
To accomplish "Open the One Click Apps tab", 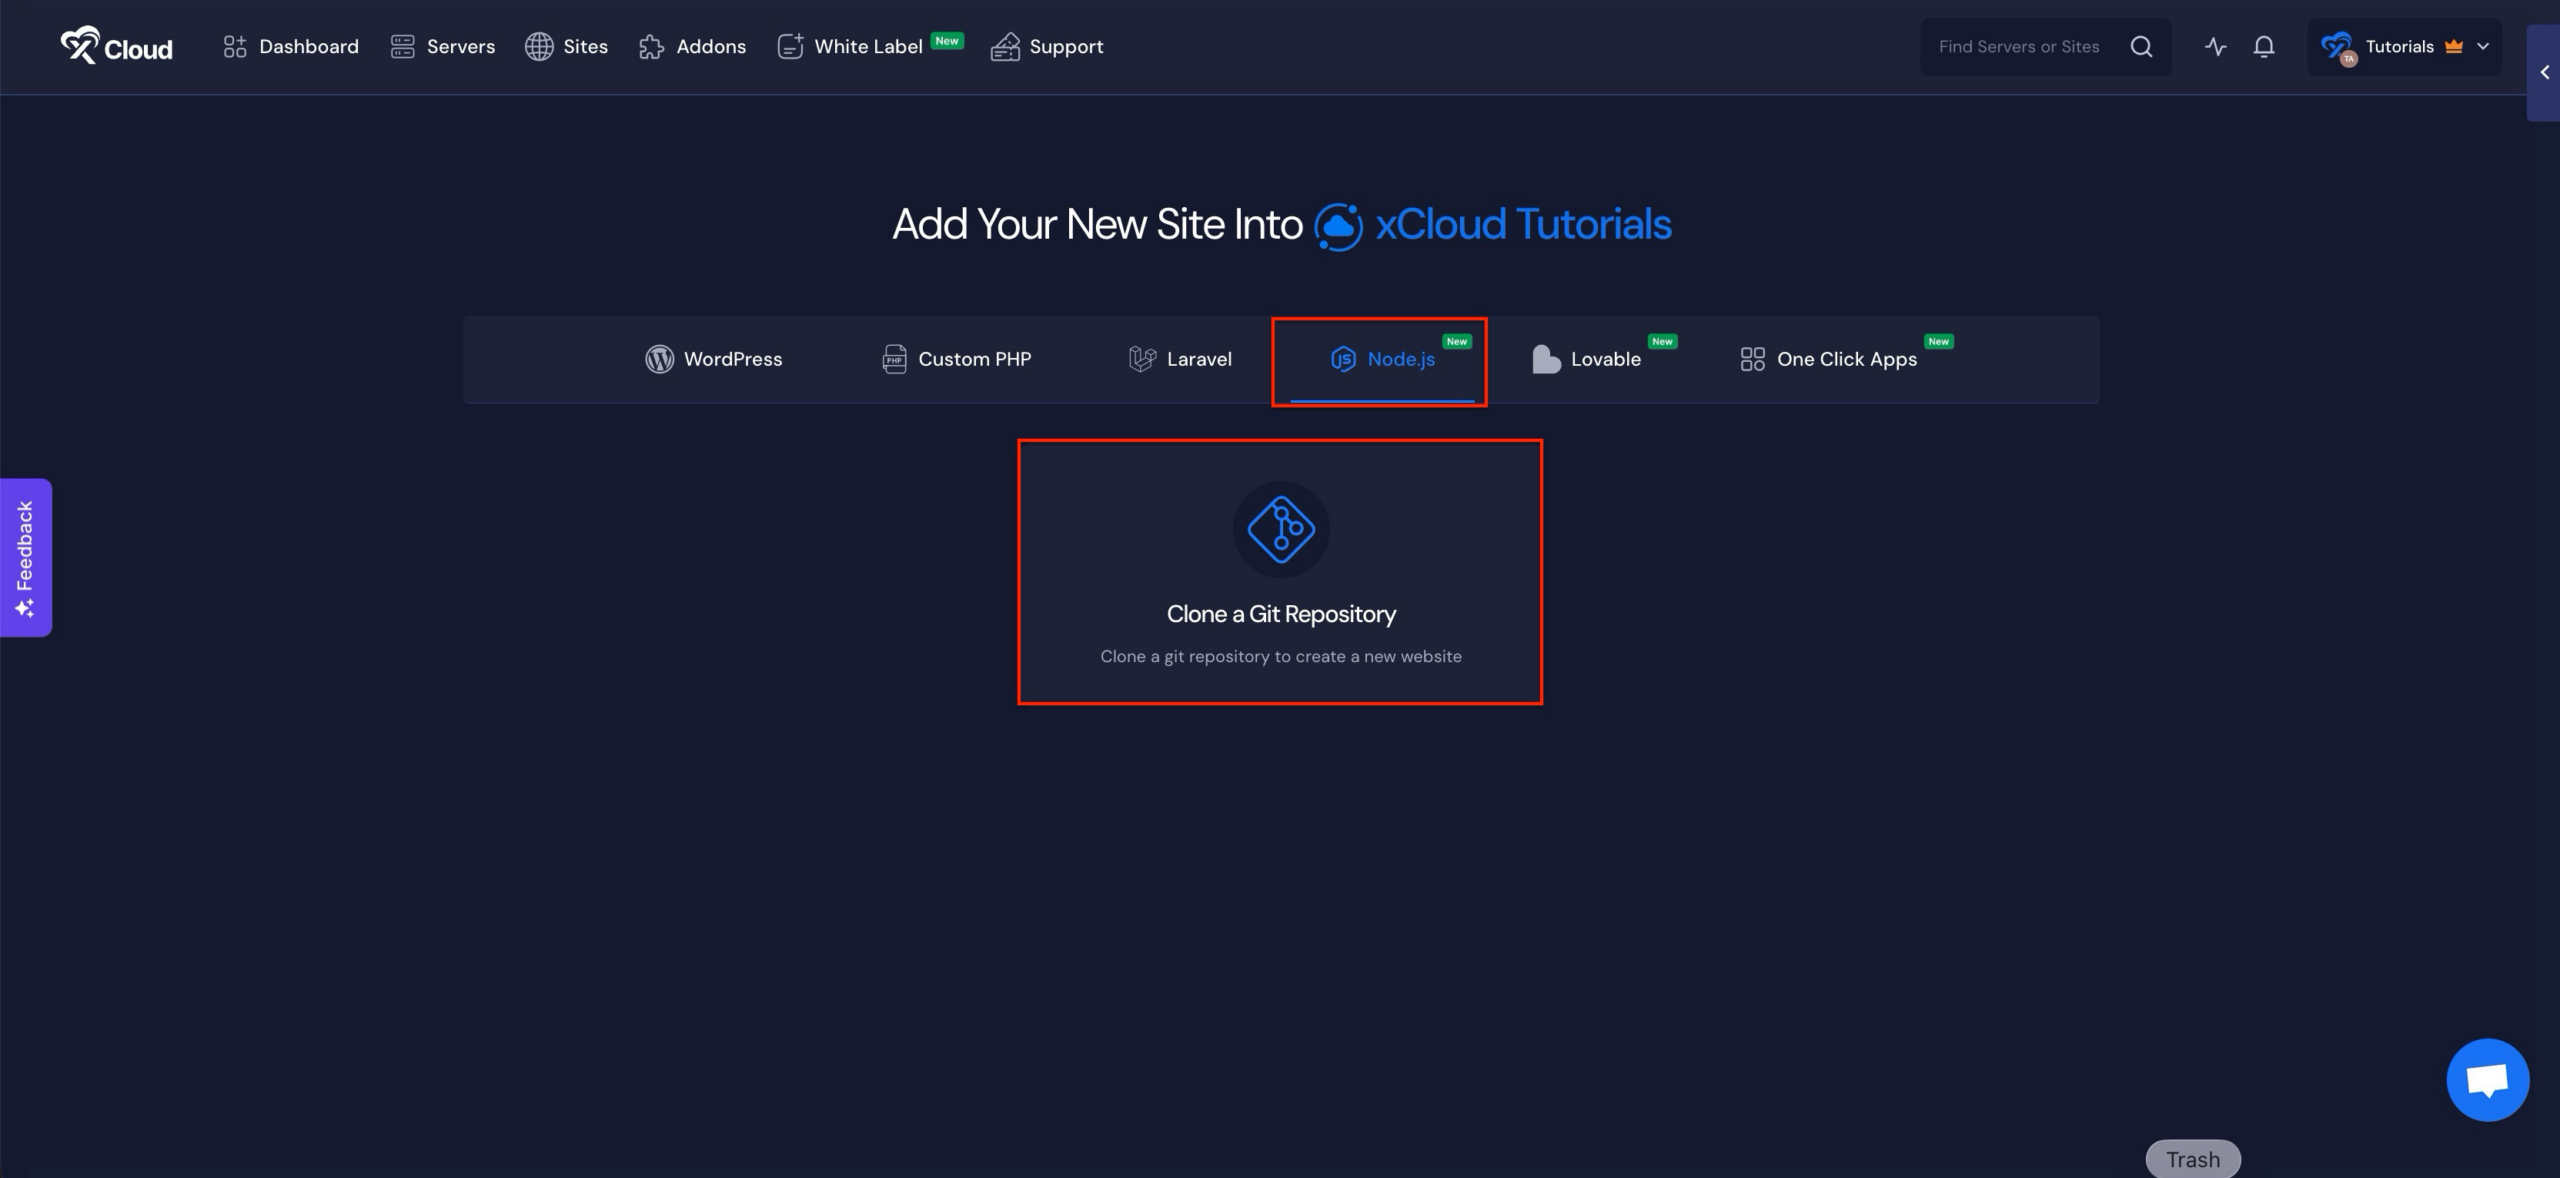I will [1829, 359].
